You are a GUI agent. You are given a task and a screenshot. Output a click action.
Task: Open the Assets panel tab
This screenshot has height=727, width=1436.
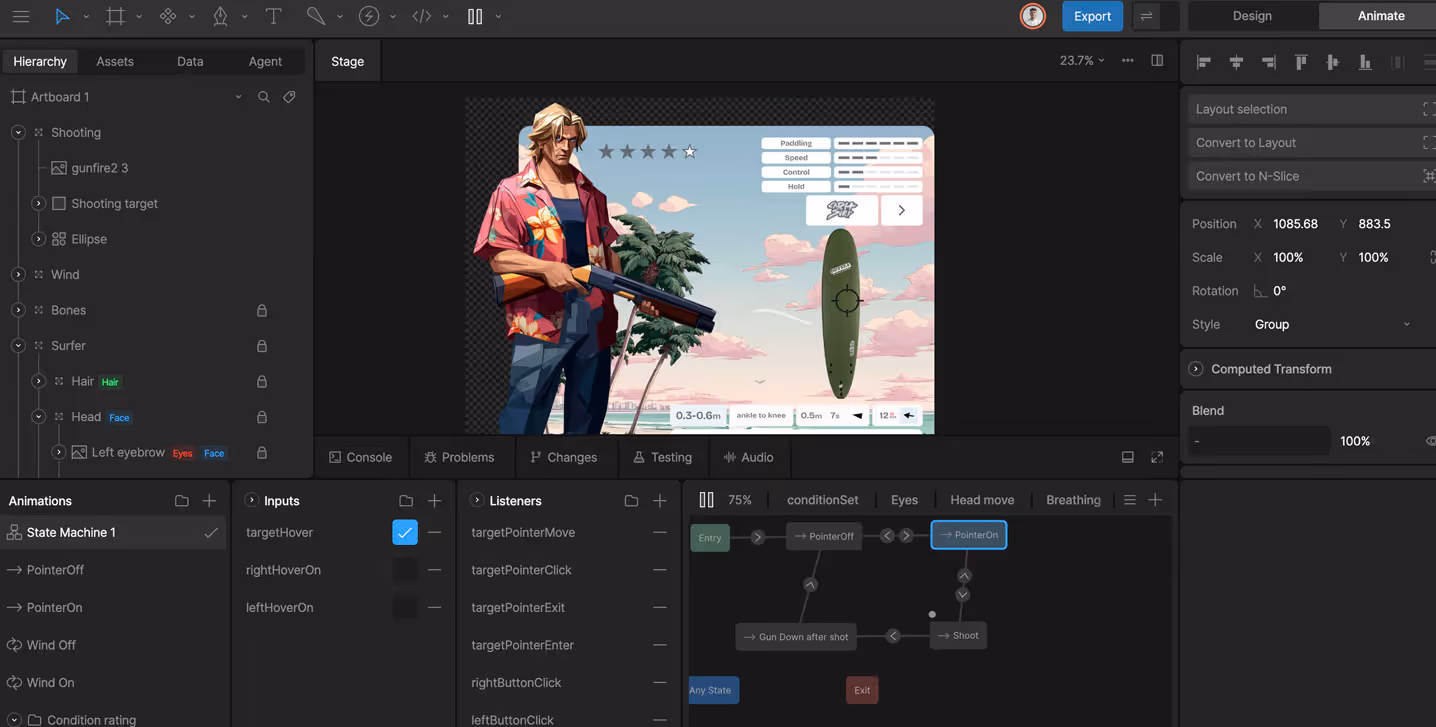(x=115, y=60)
